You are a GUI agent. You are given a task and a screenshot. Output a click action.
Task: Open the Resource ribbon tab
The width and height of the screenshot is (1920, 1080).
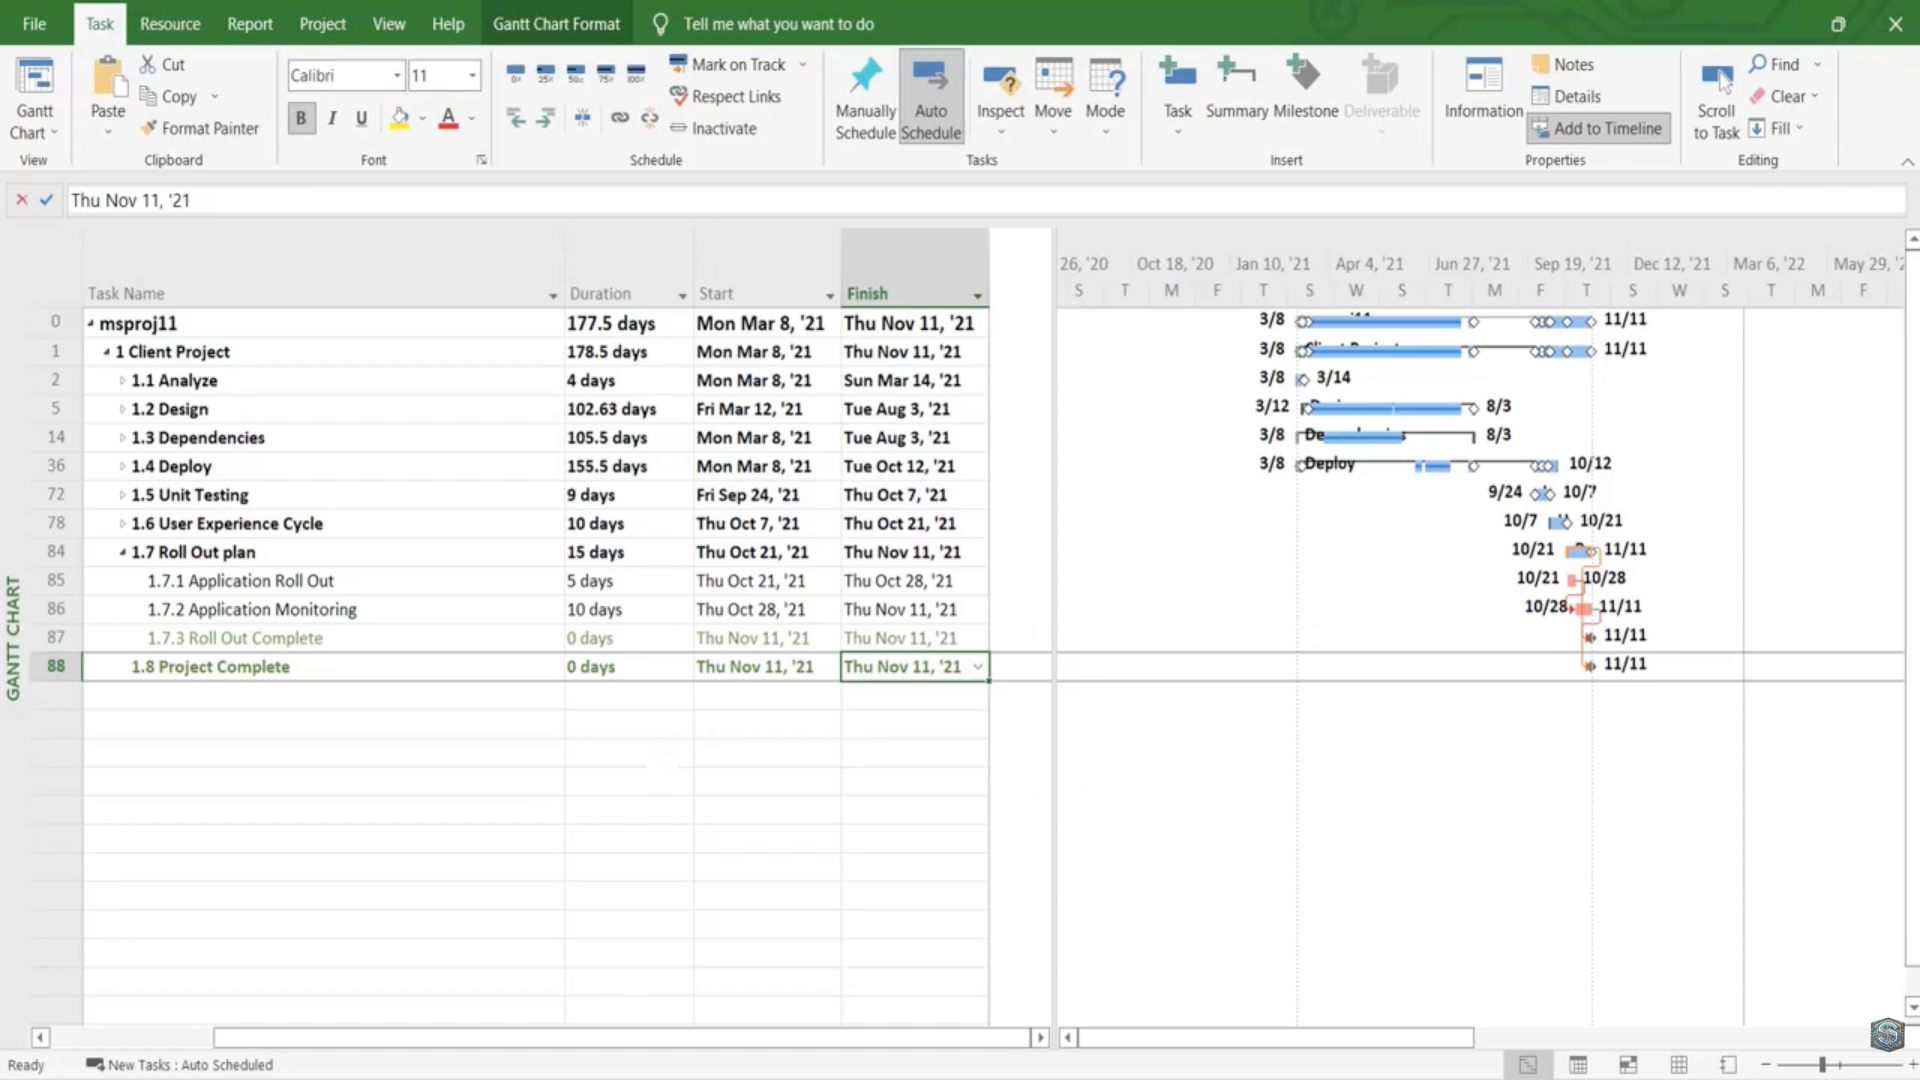(169, 24)
